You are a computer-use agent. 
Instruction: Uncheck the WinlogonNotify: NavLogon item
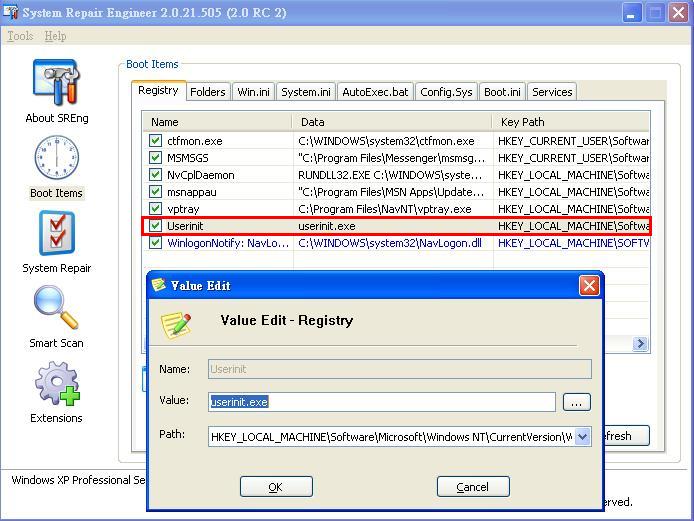(x=155, y=243)
